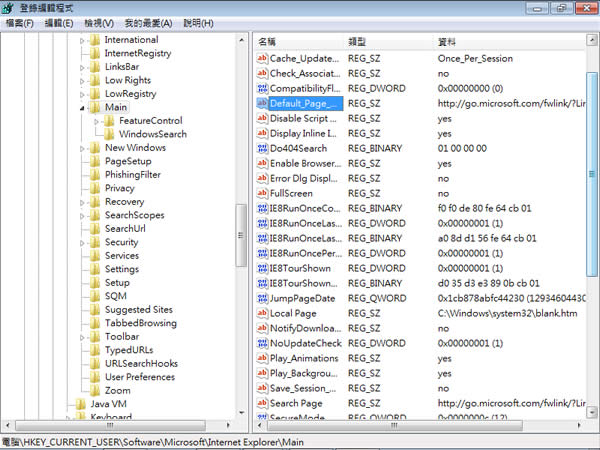Click the Zoom folder icon
The height and width of the screenshot is (450, 600).
pos(95,390)
